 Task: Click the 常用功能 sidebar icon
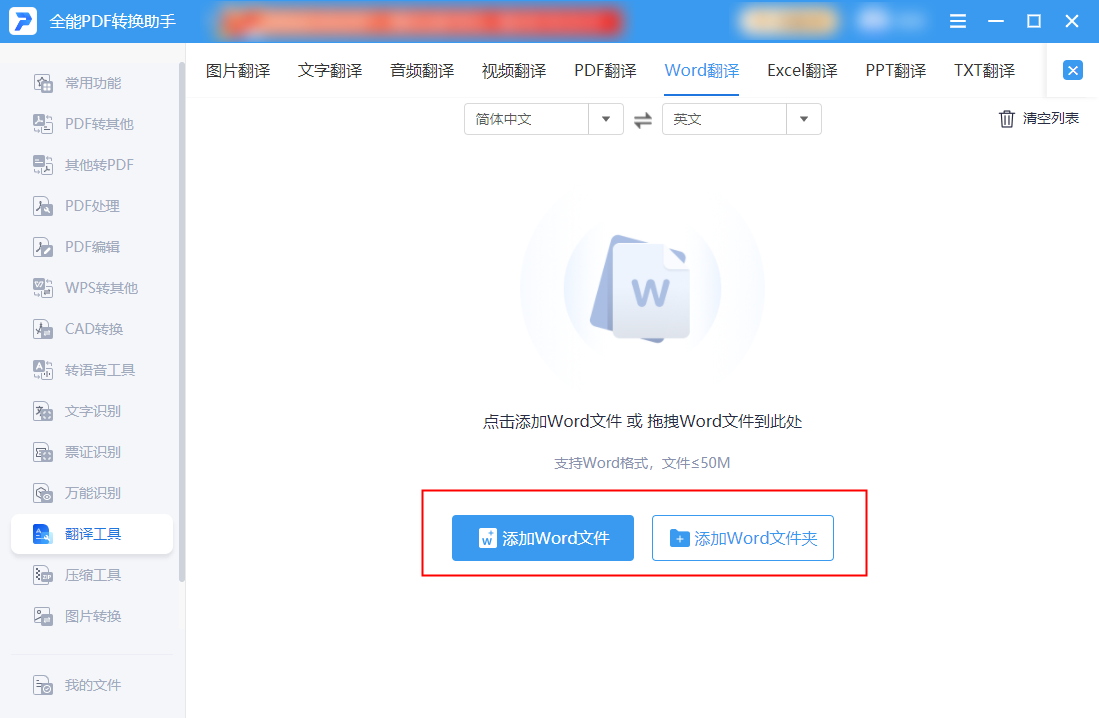(x=43, y=83)
